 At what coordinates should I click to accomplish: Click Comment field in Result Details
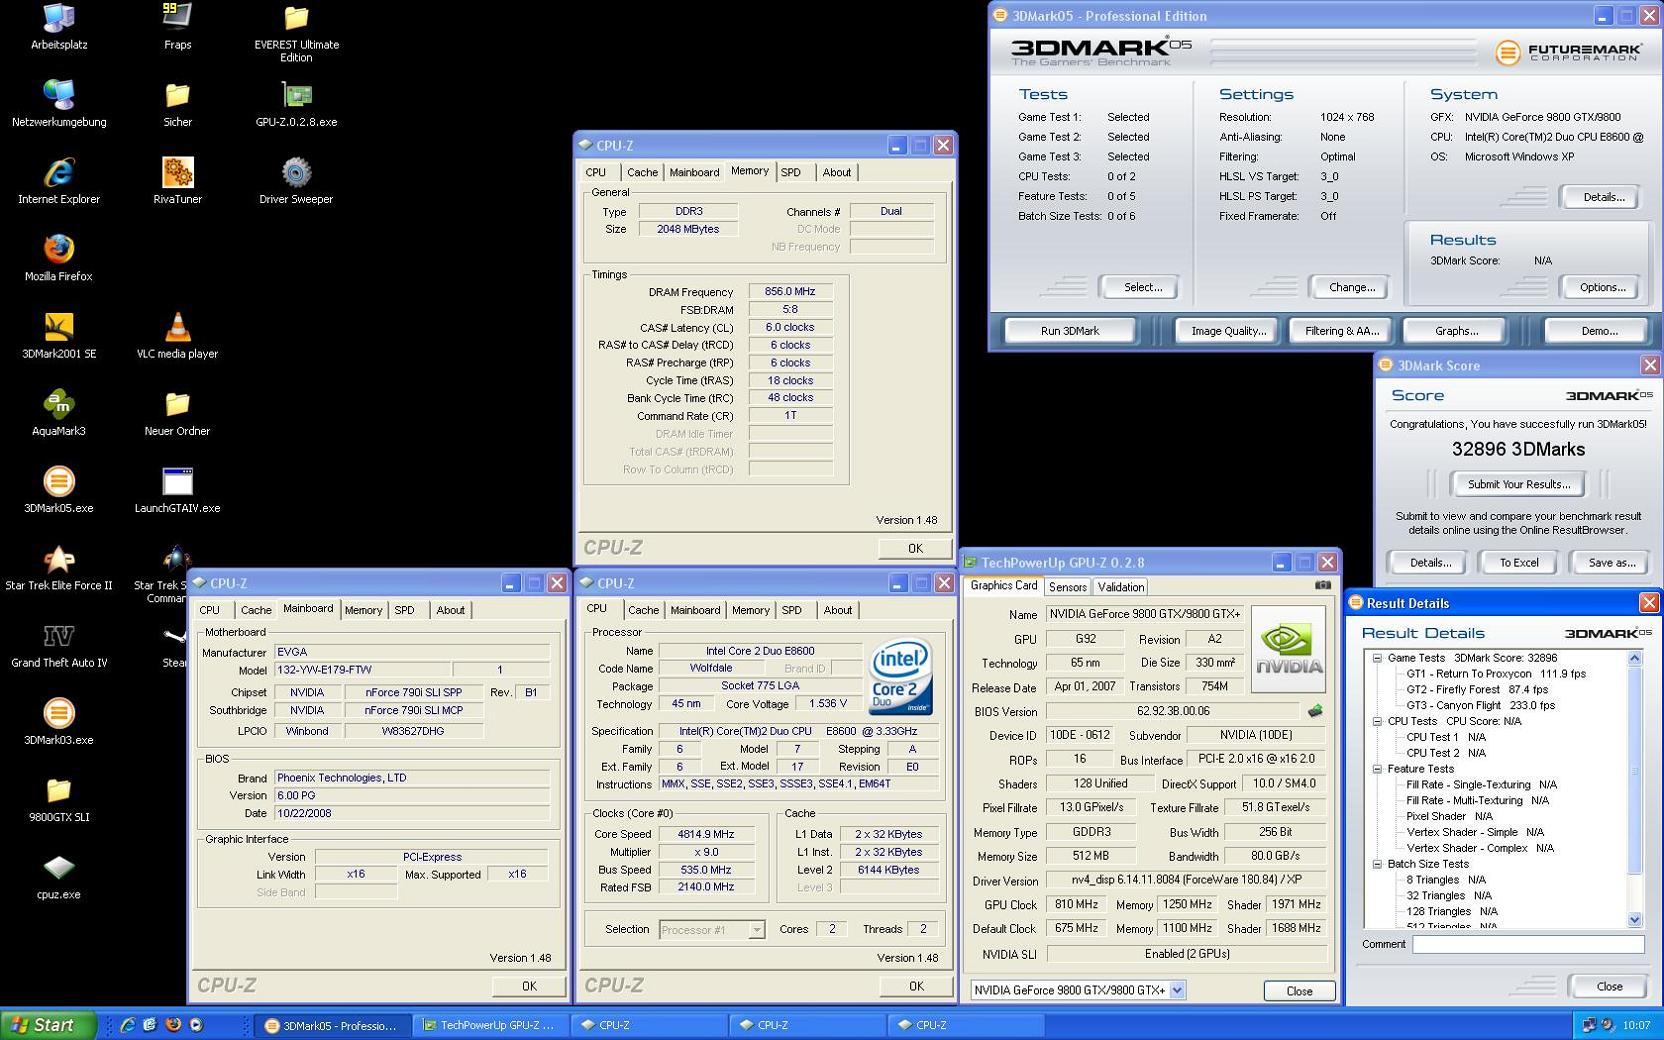pyautogui.click(x=1527, y=945)
